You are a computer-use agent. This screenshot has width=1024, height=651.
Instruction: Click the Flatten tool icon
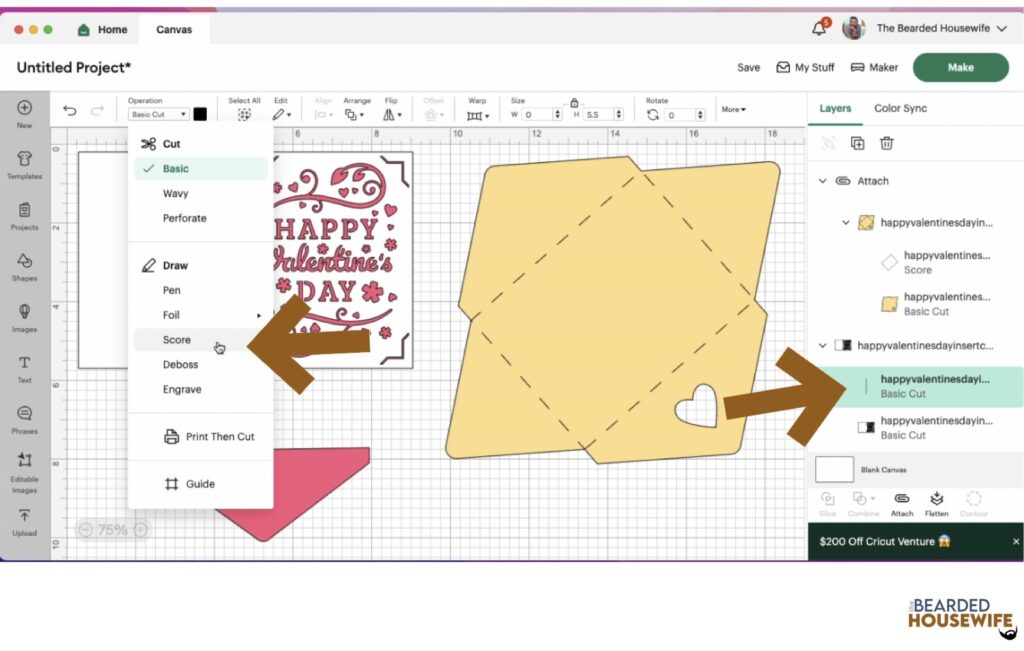click(x=937, y=502)
